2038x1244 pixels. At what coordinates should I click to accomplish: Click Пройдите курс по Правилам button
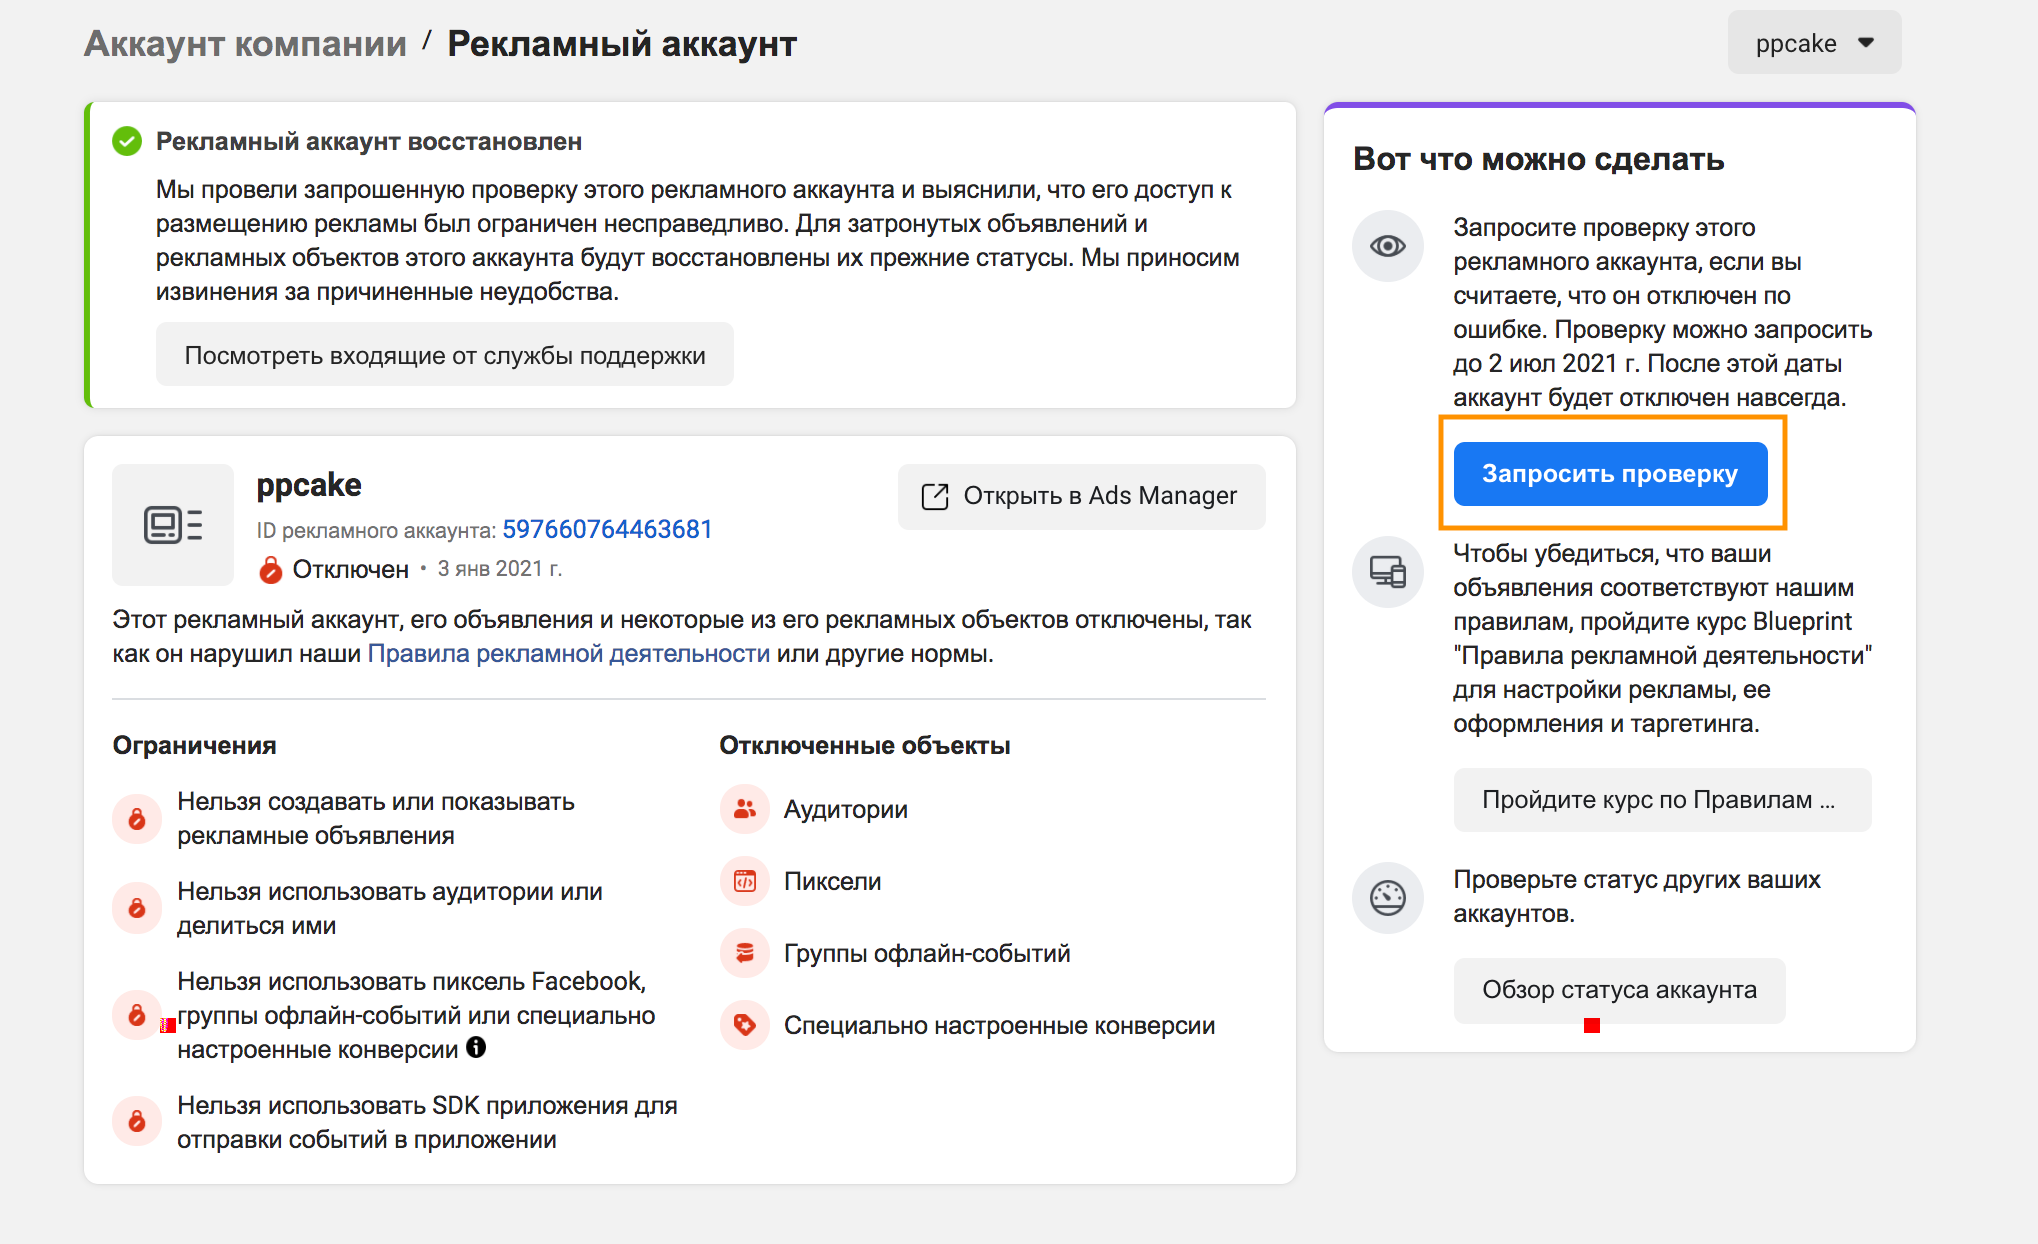(1662, 800)
